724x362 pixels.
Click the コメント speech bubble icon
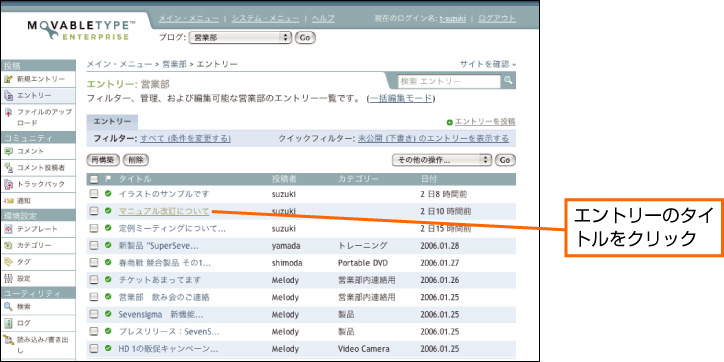tap(8, 151)
